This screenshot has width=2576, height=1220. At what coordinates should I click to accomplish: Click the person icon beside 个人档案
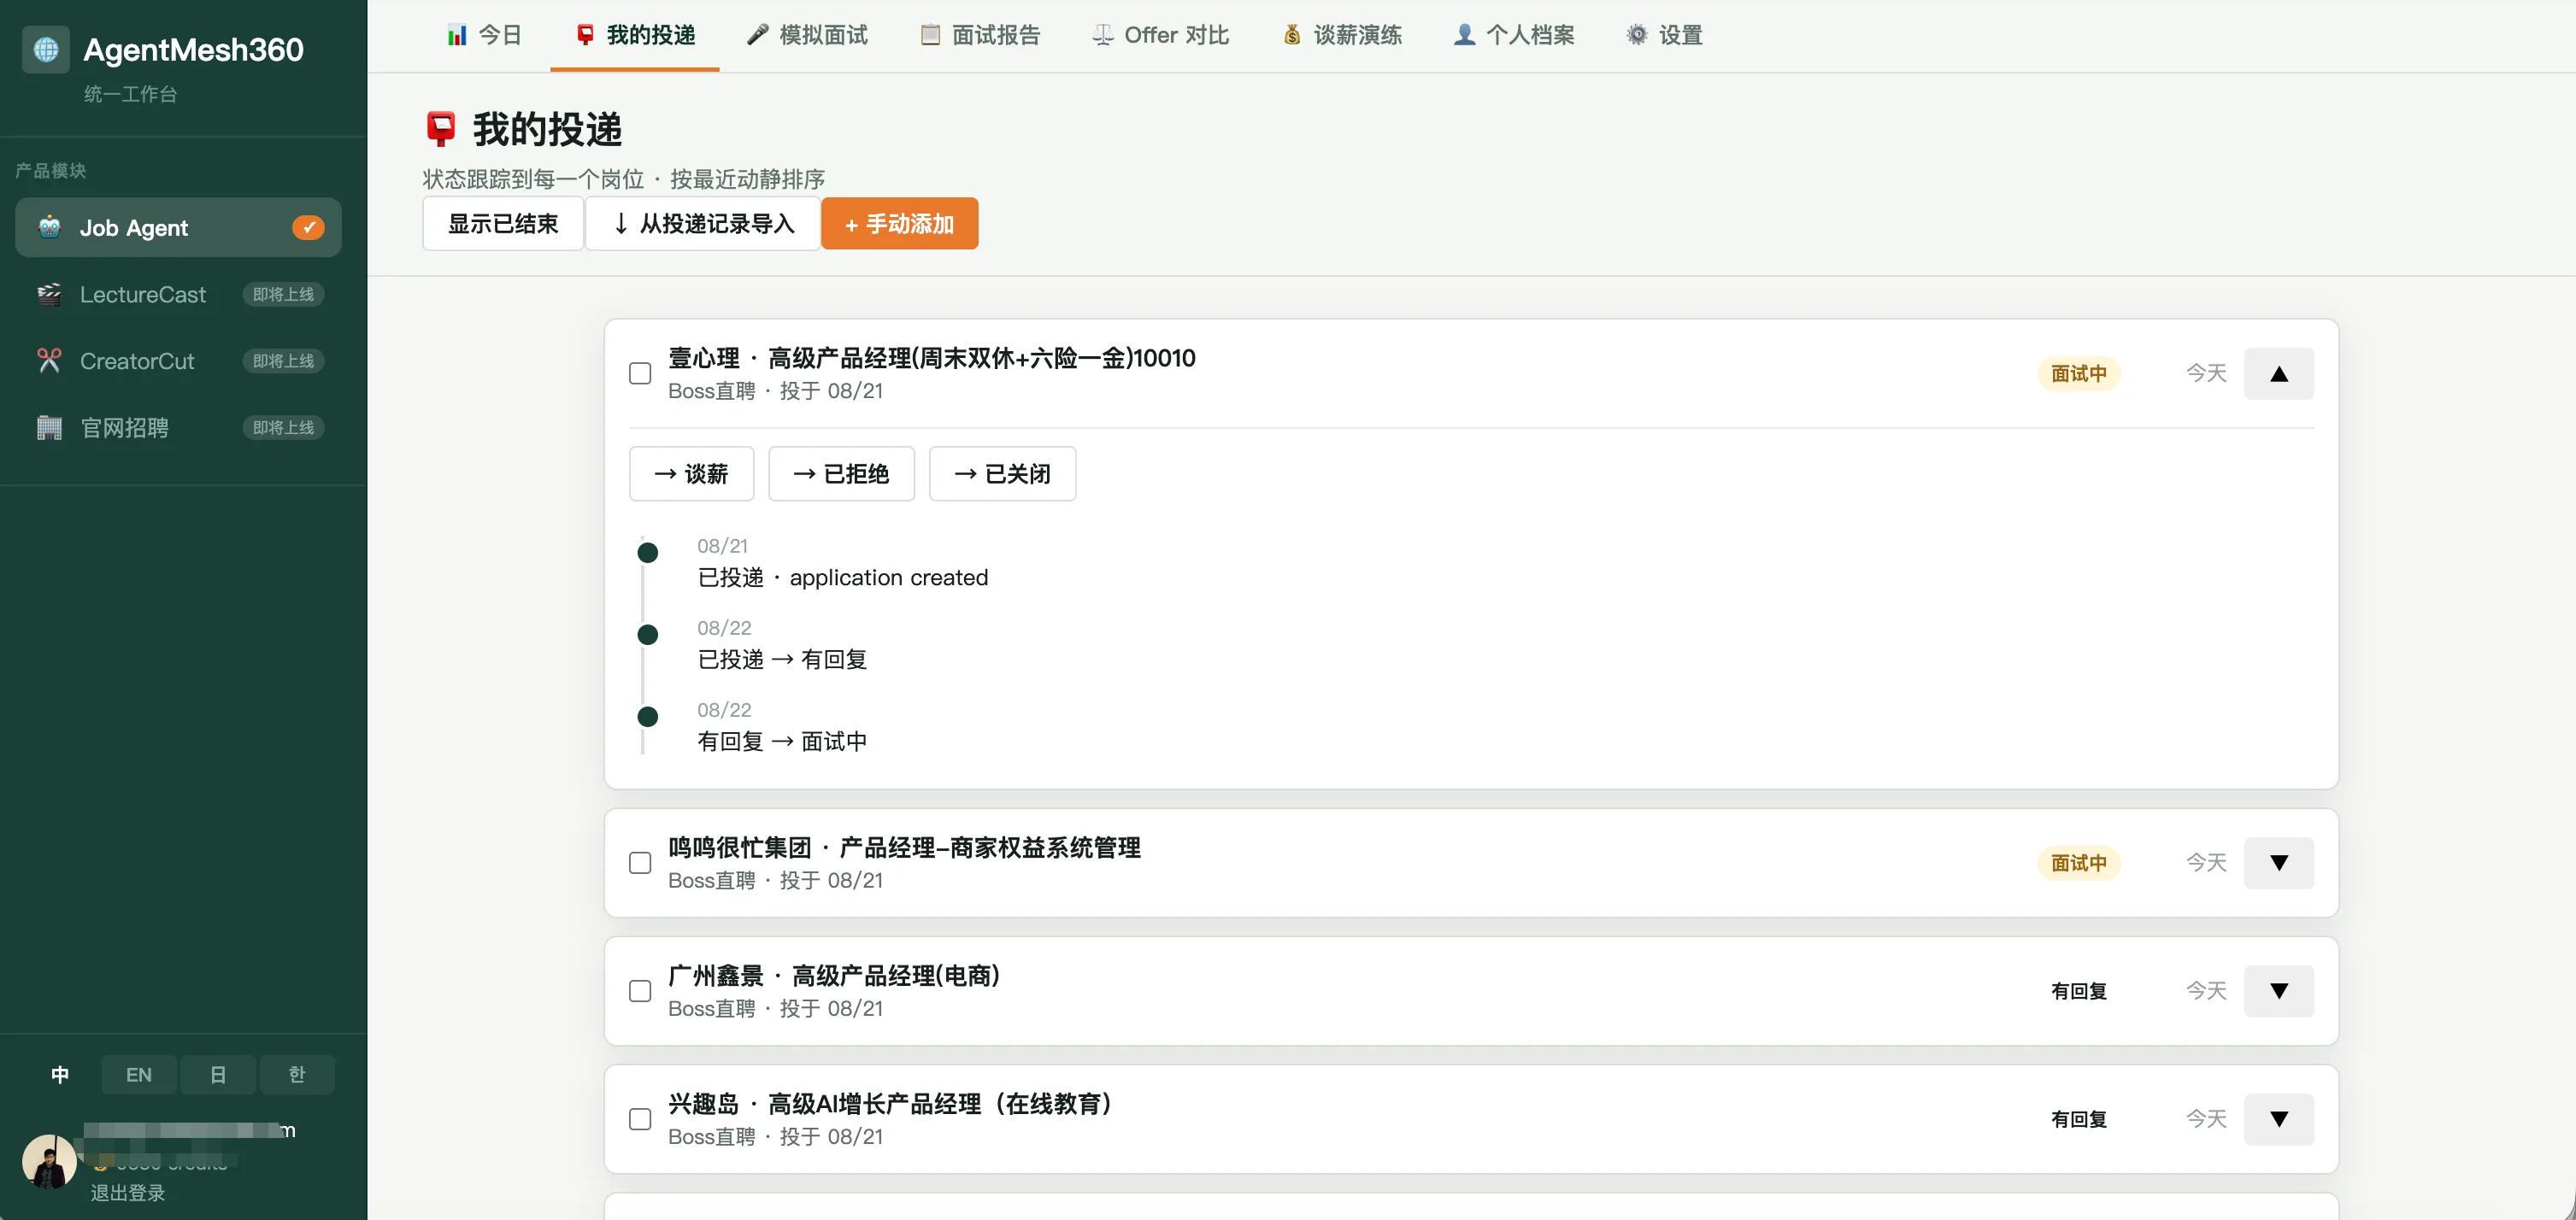(x=1464, y=35)
